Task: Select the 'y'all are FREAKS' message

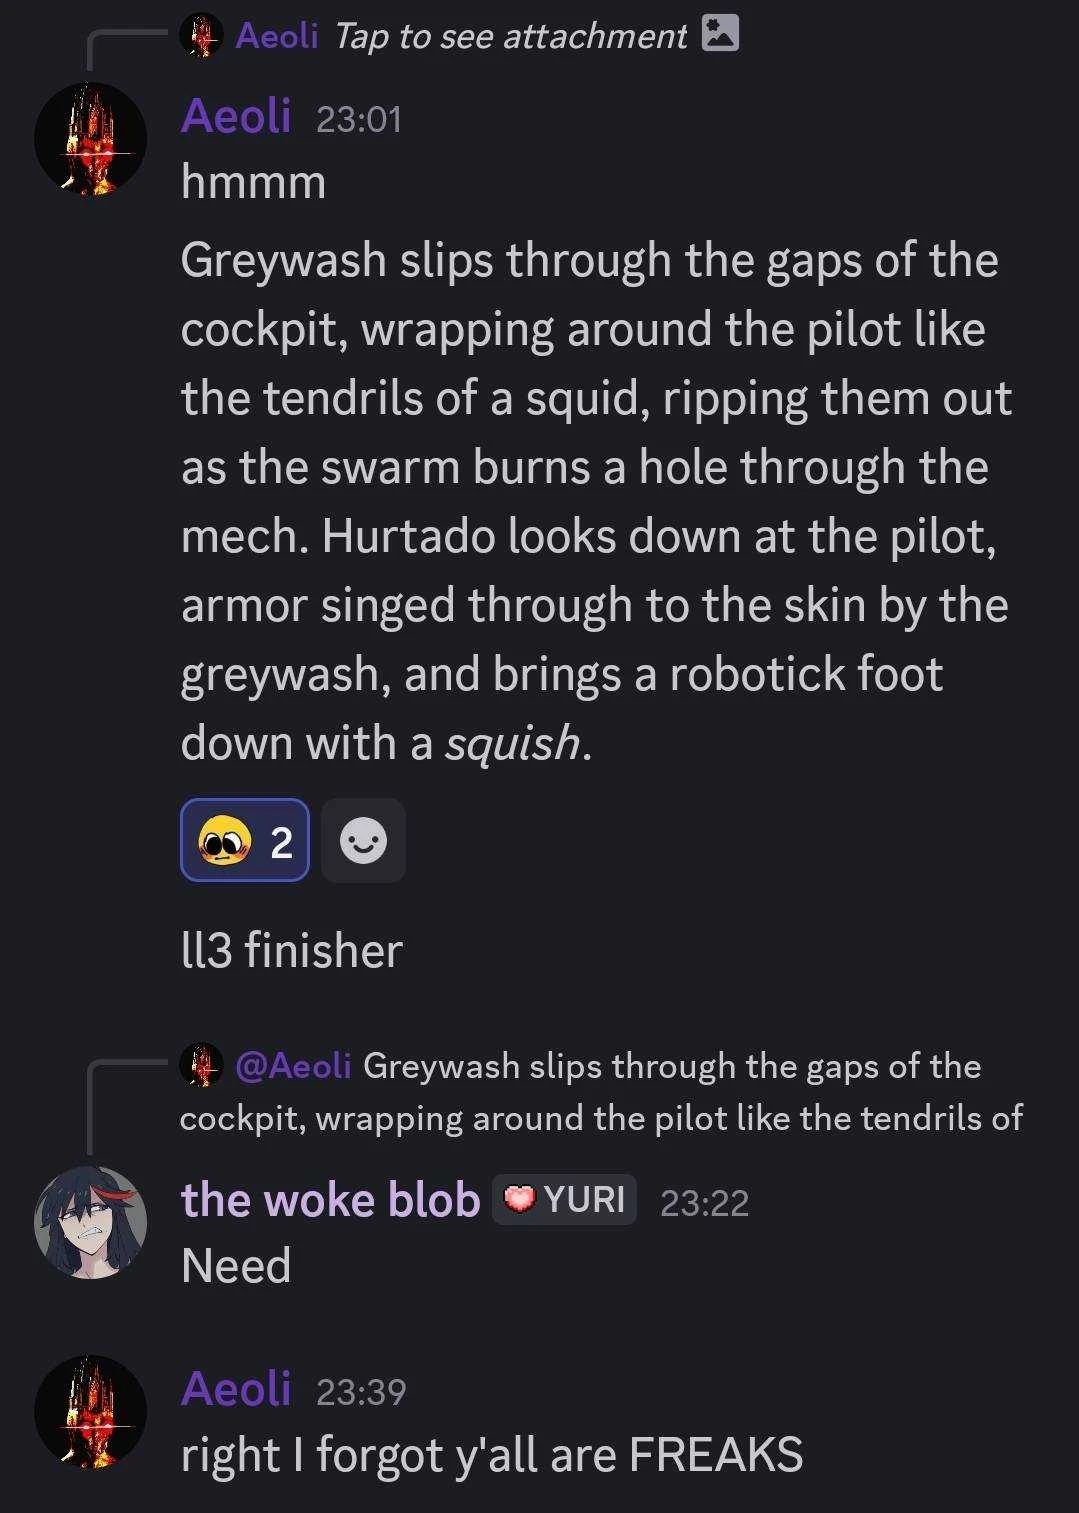Action: point(492,1455)
